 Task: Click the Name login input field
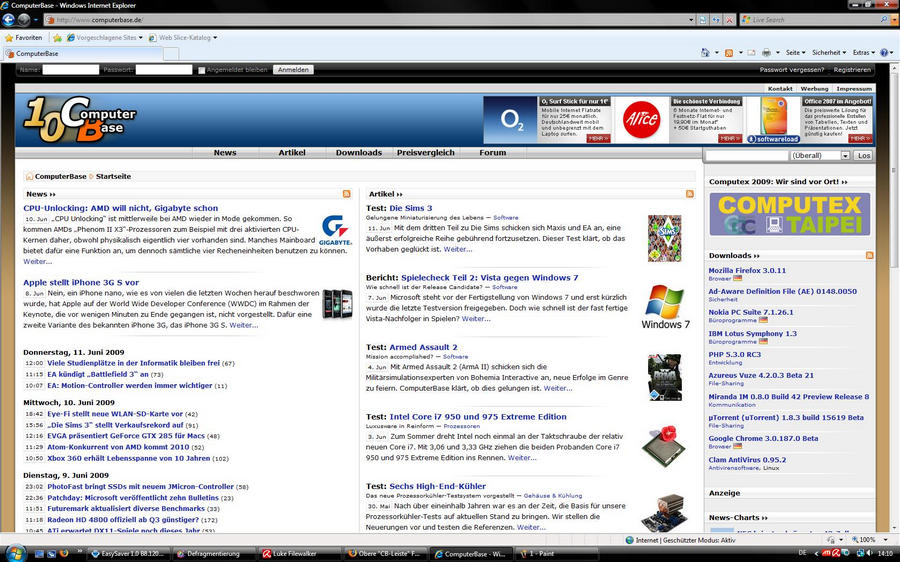71,70
